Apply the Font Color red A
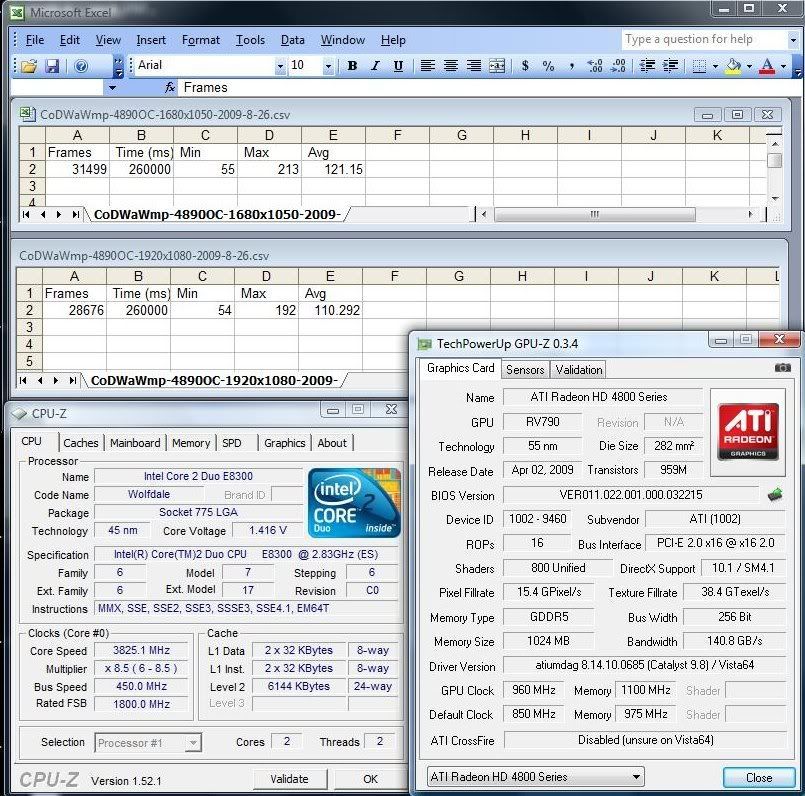 coord(767,66)
